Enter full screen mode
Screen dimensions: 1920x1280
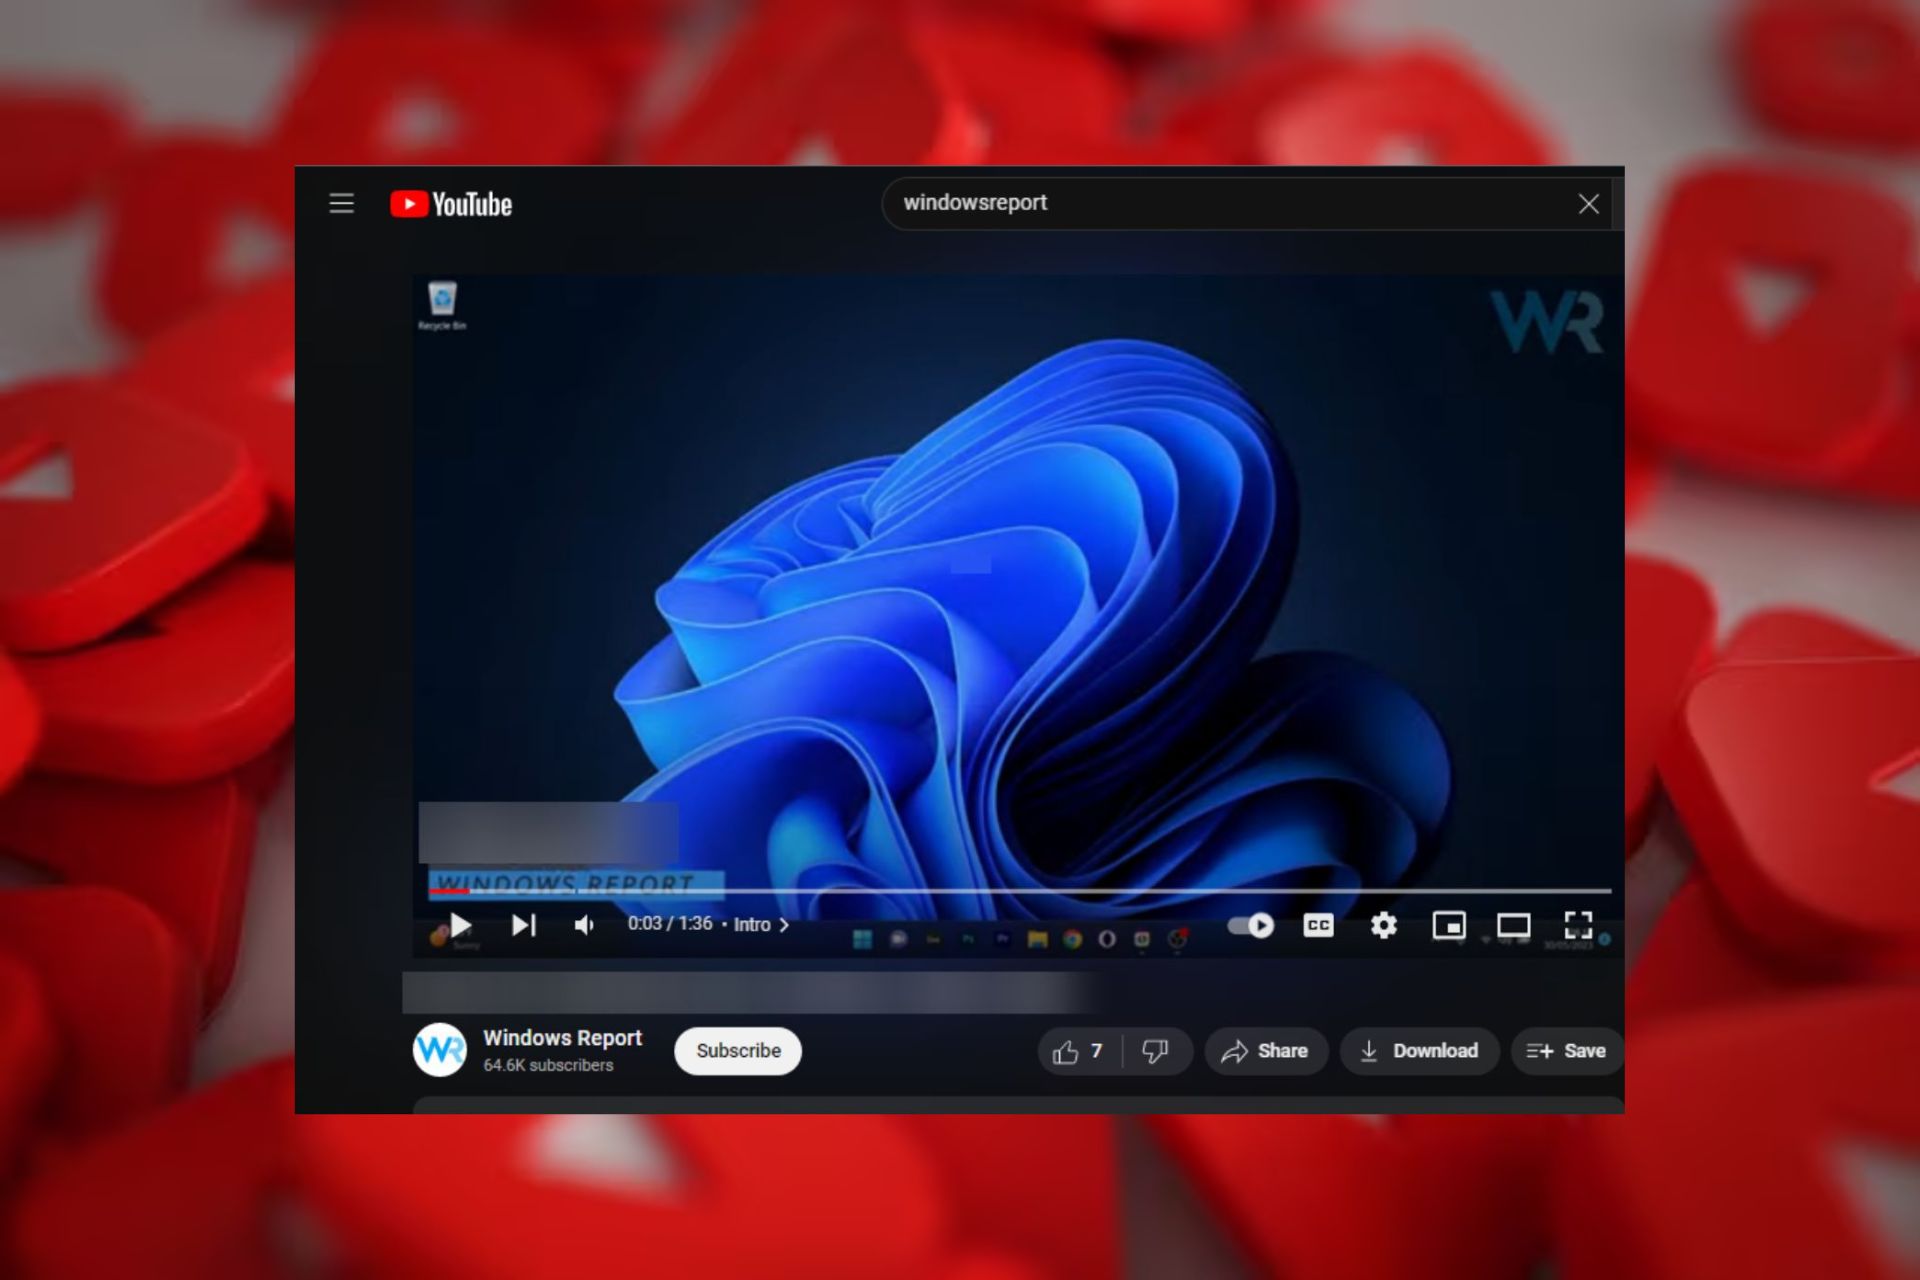[1578, 925]
